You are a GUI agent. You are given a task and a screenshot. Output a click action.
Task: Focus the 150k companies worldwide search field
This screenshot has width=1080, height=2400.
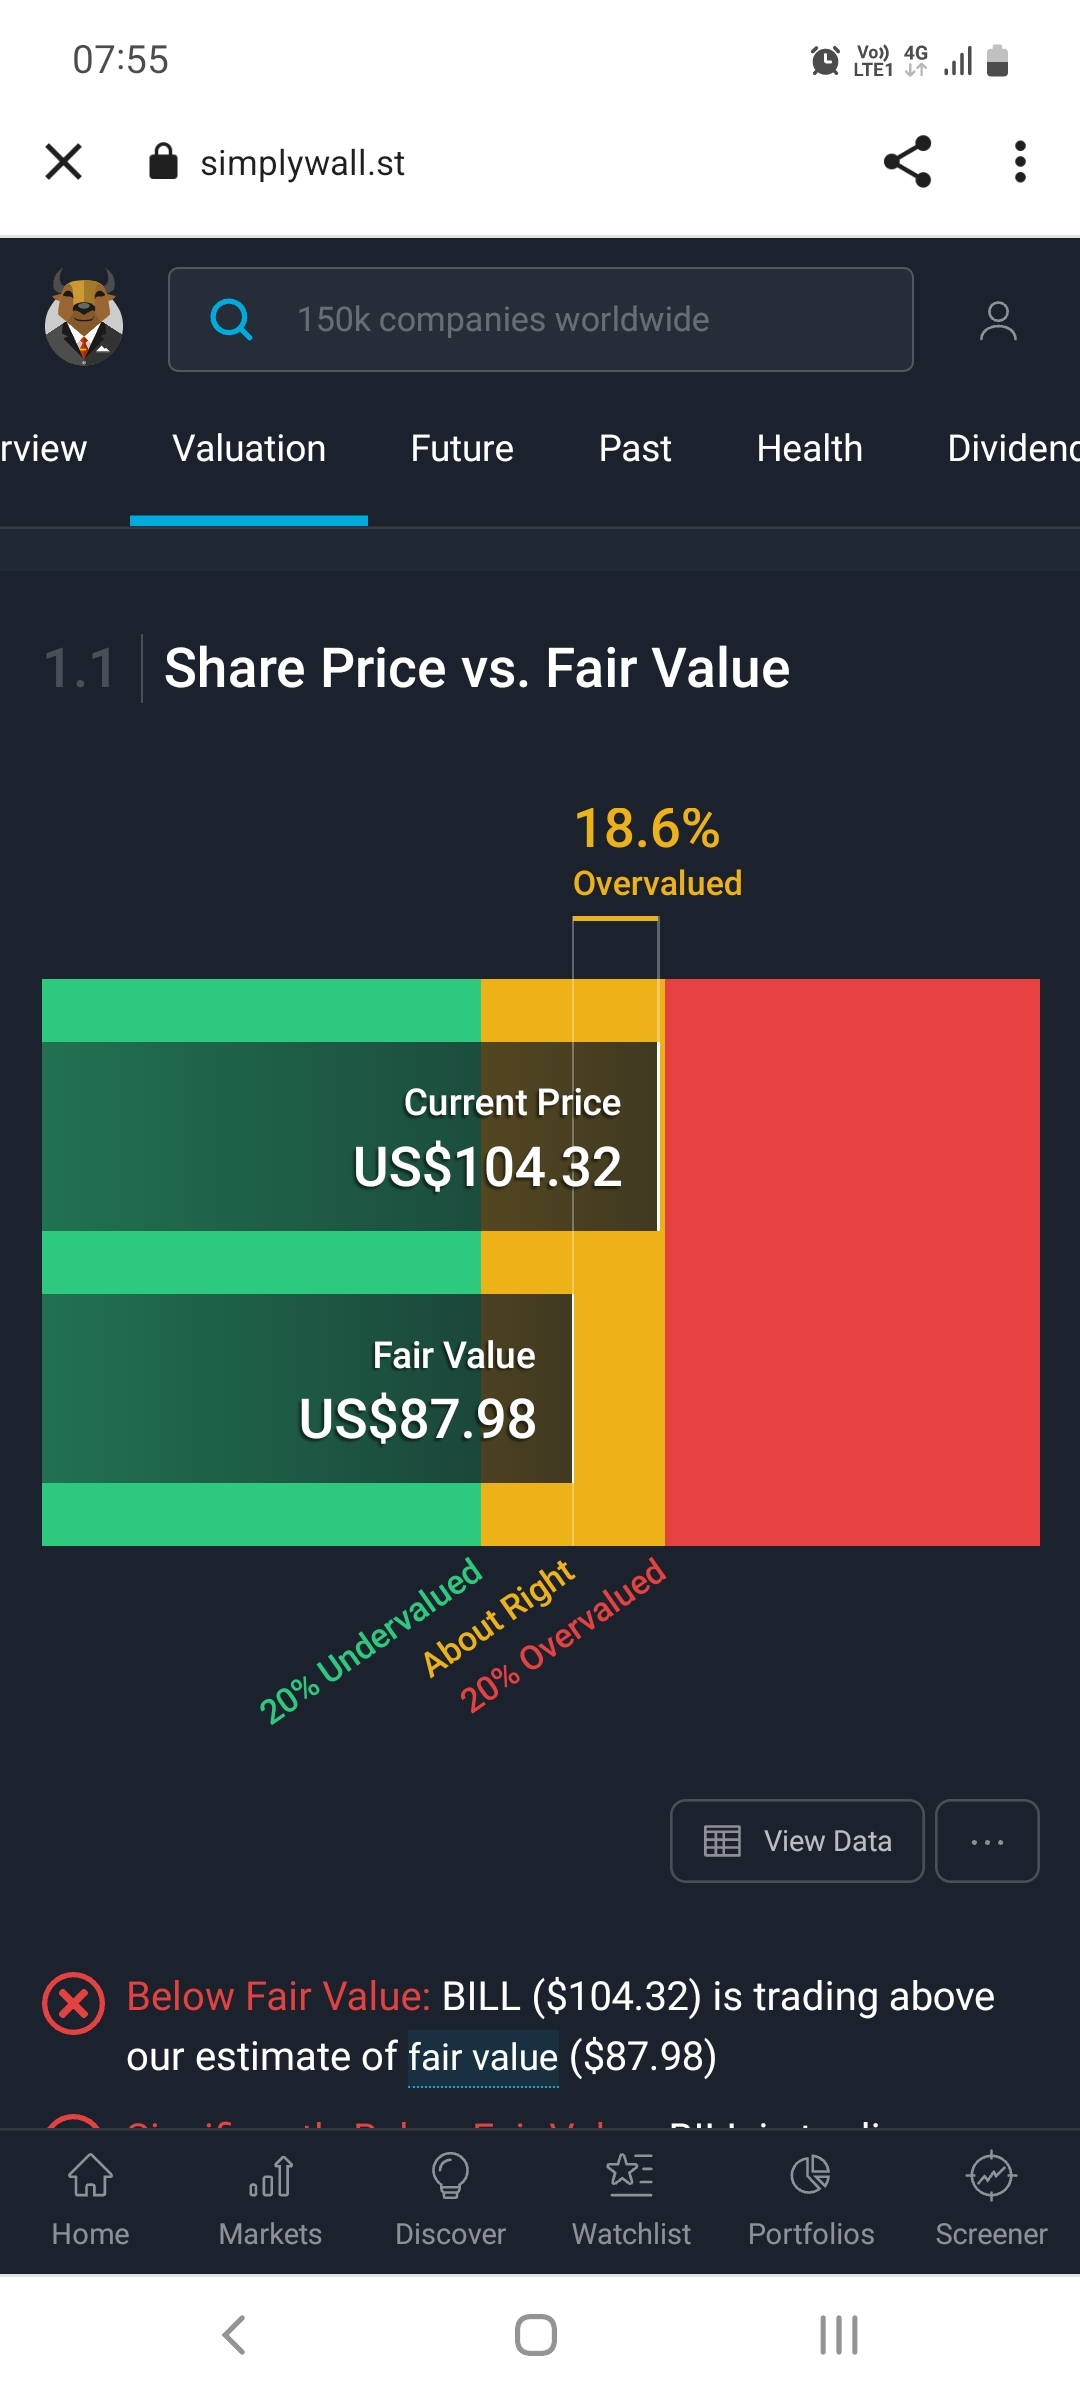[x=540, y=319]
